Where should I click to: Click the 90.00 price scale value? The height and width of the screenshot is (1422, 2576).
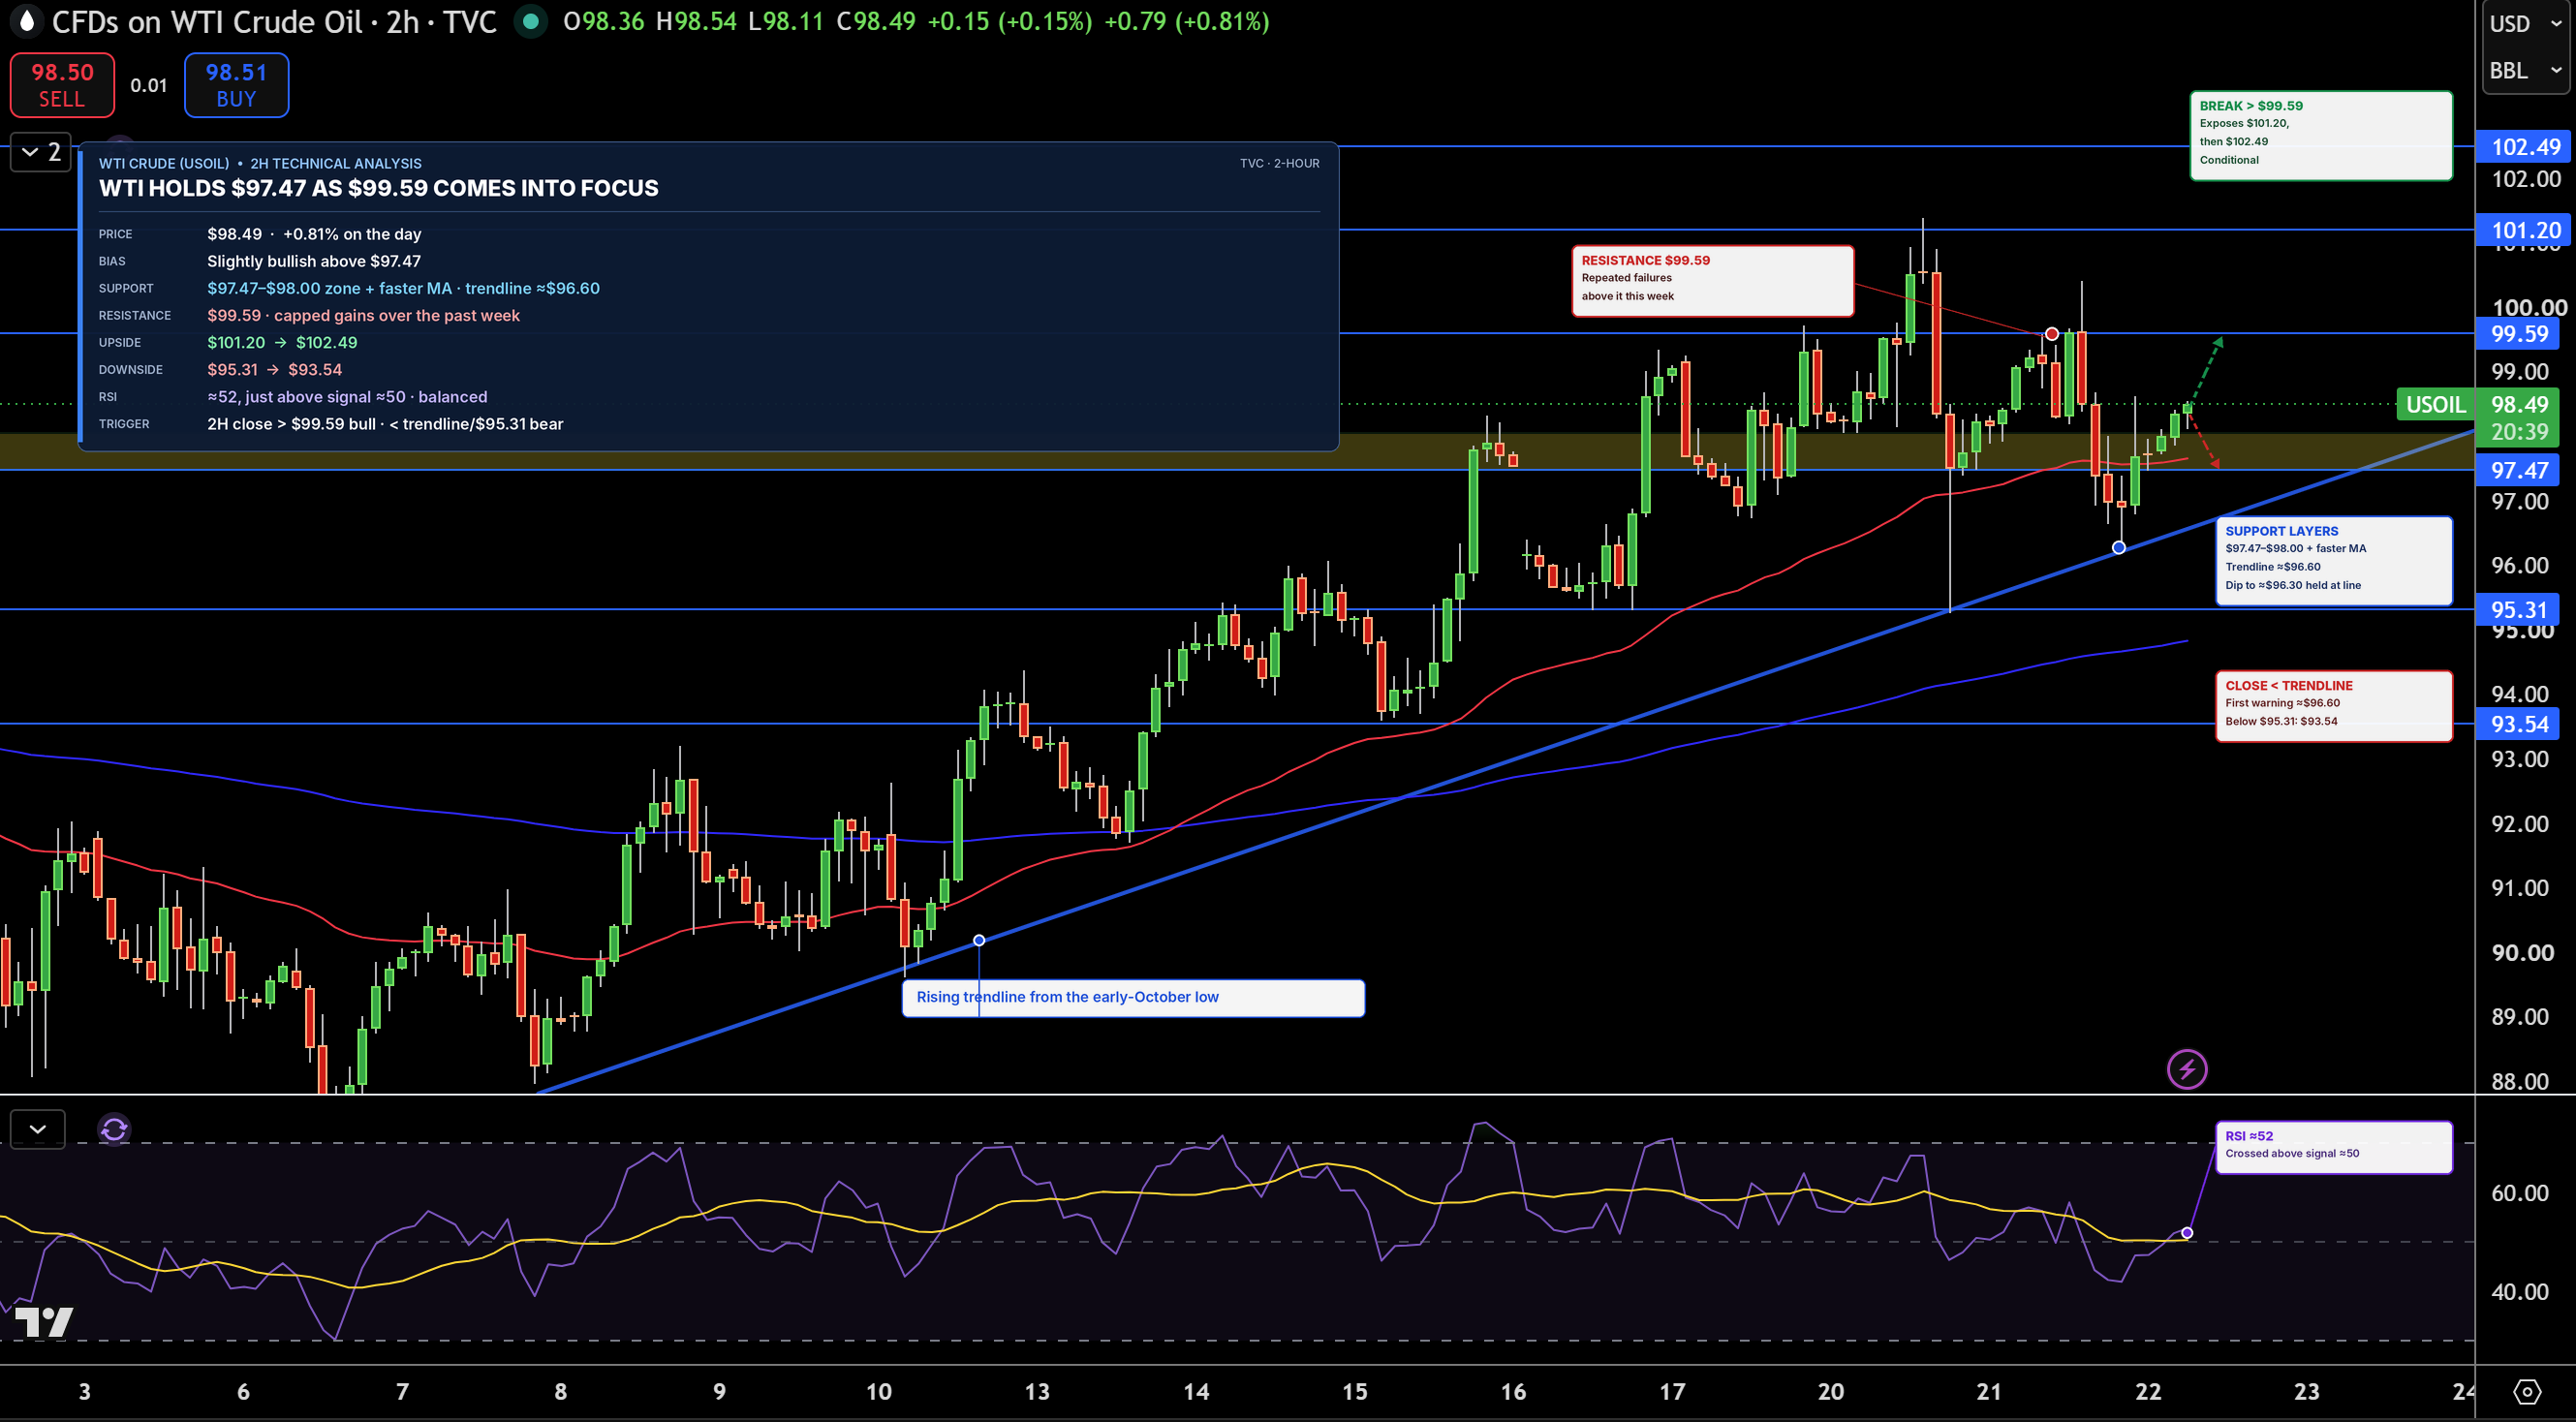(2520, 952)
